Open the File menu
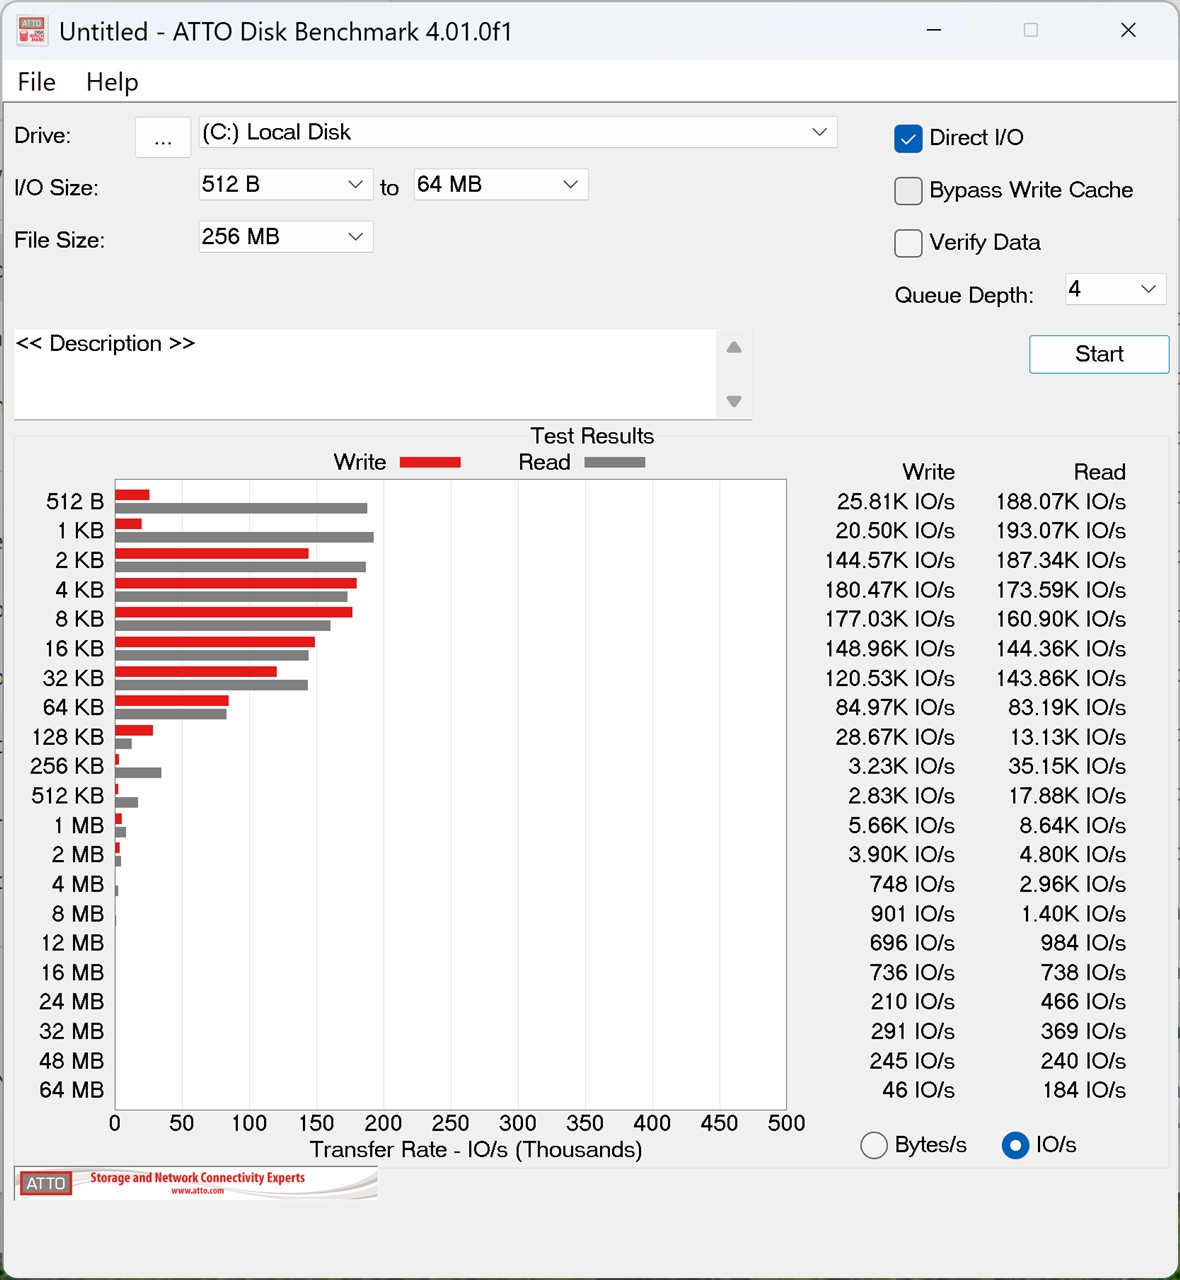1180x1280 pixels. (37, 82)
